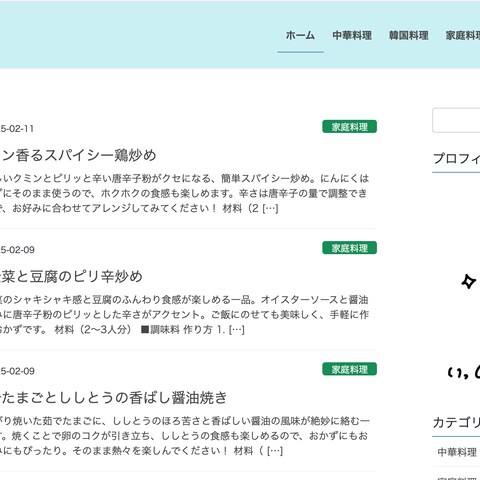480x480 pixels.
Task: Open the たまごとししとうの香ばし醤油焼き post title
Action: 113,398
